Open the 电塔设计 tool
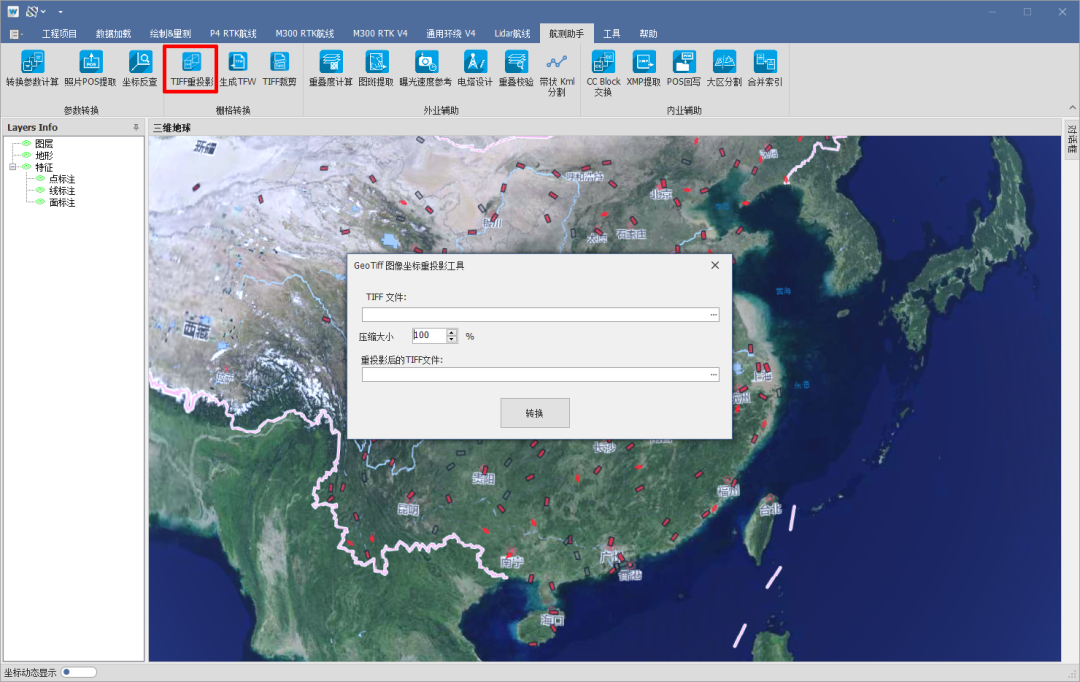The height and width of the screenshot is (682, 1080). (x=475, y=69)
